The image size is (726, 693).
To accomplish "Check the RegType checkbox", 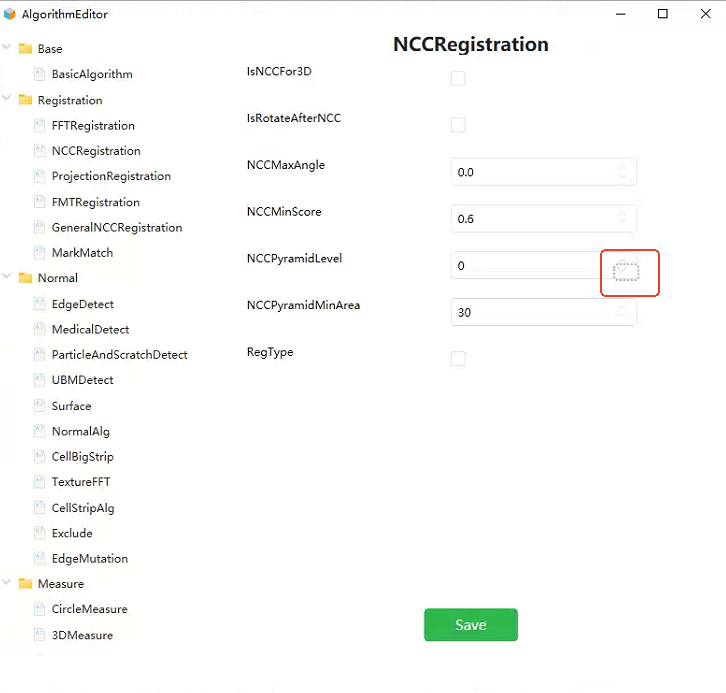I will click(458, 358).
